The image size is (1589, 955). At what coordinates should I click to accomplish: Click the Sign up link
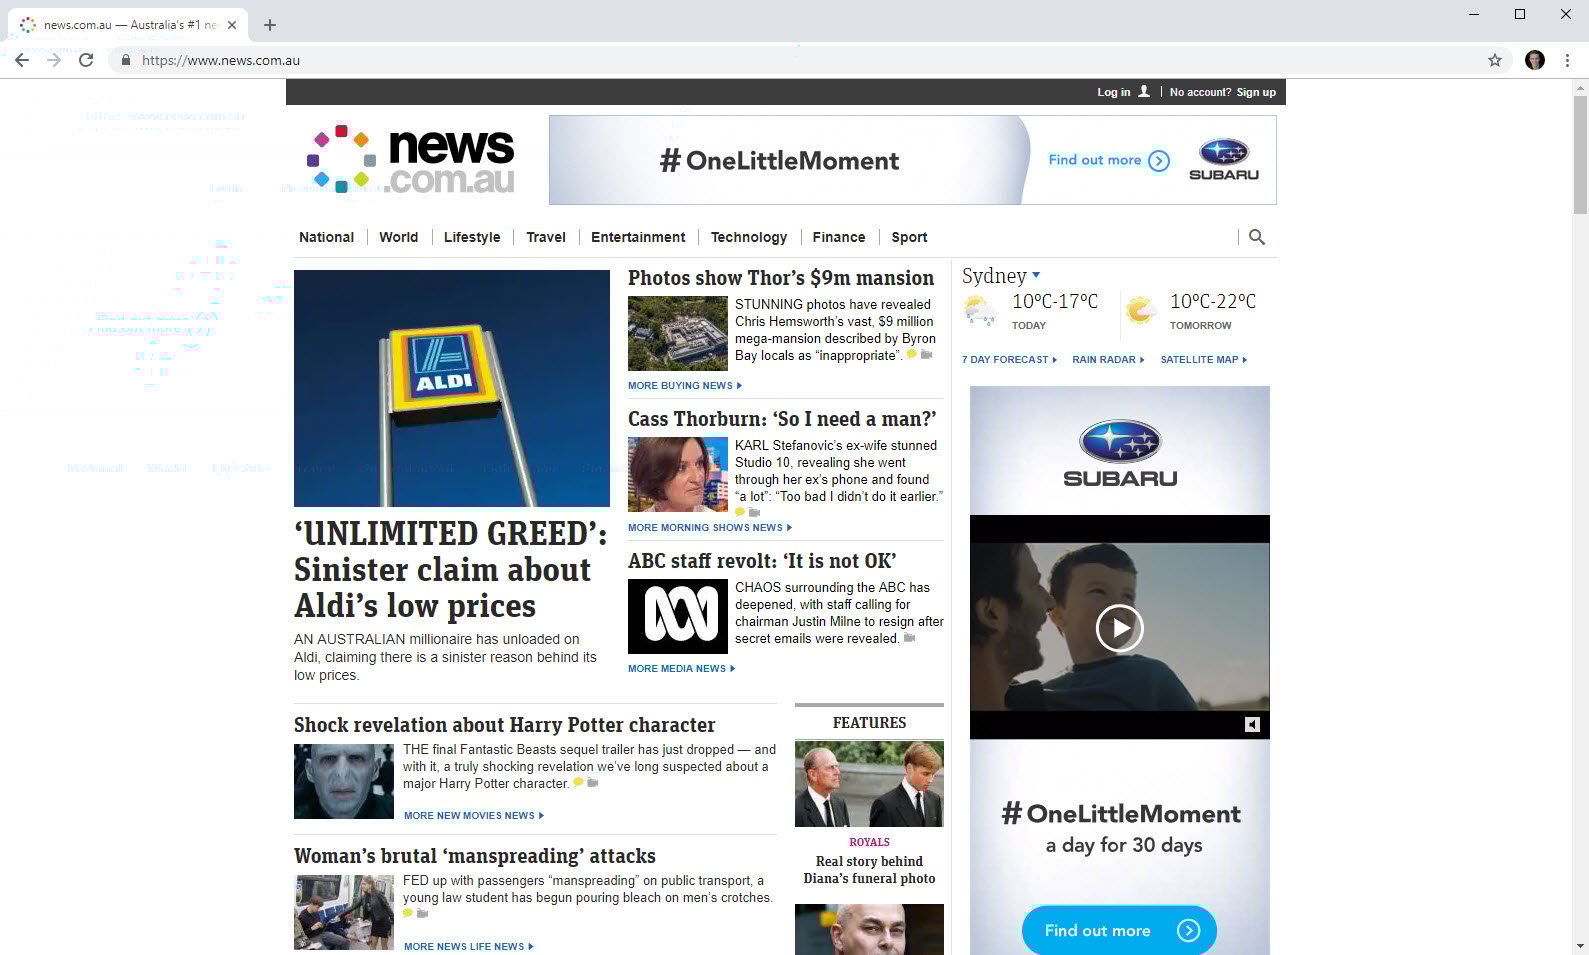pyautogui.click(x=1256, y=92)
